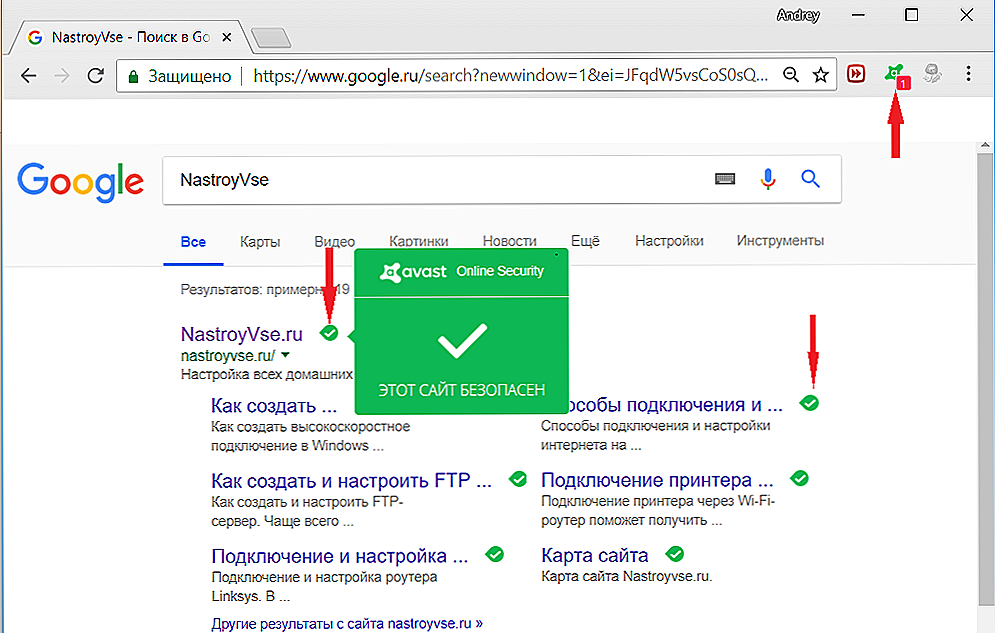995x633 pixels.
Task: Open Как создать и настроить FTP link
Action: coord(351,481)
